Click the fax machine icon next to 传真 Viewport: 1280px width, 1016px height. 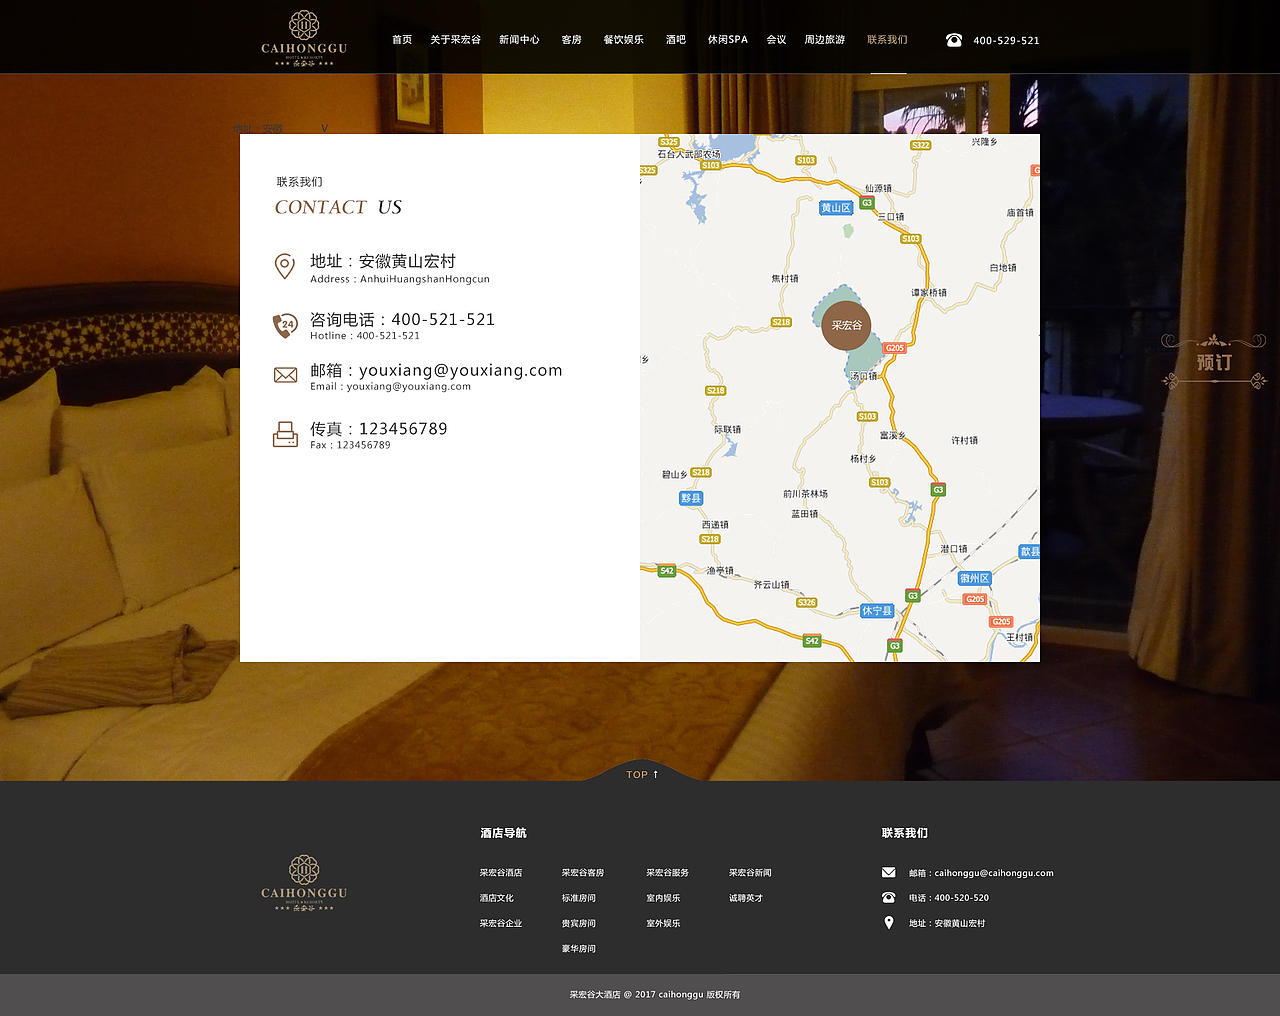285,434
